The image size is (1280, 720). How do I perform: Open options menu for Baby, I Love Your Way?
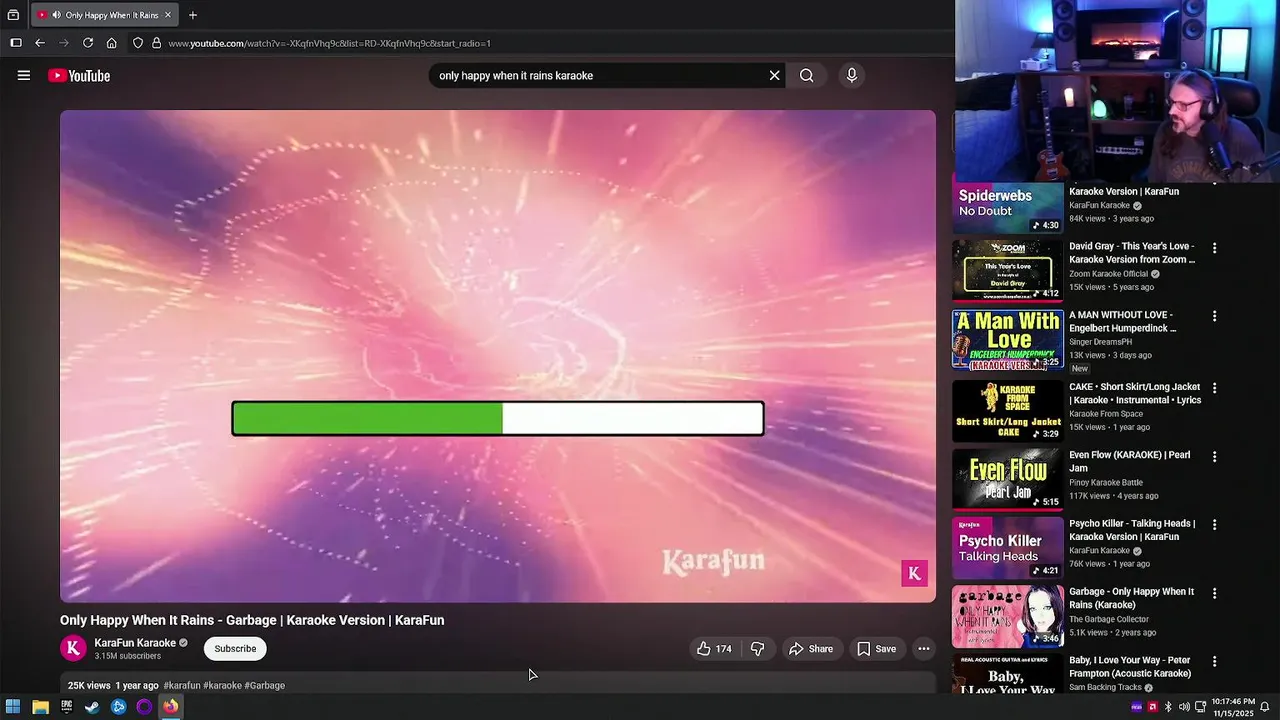tap(1215, 661)
